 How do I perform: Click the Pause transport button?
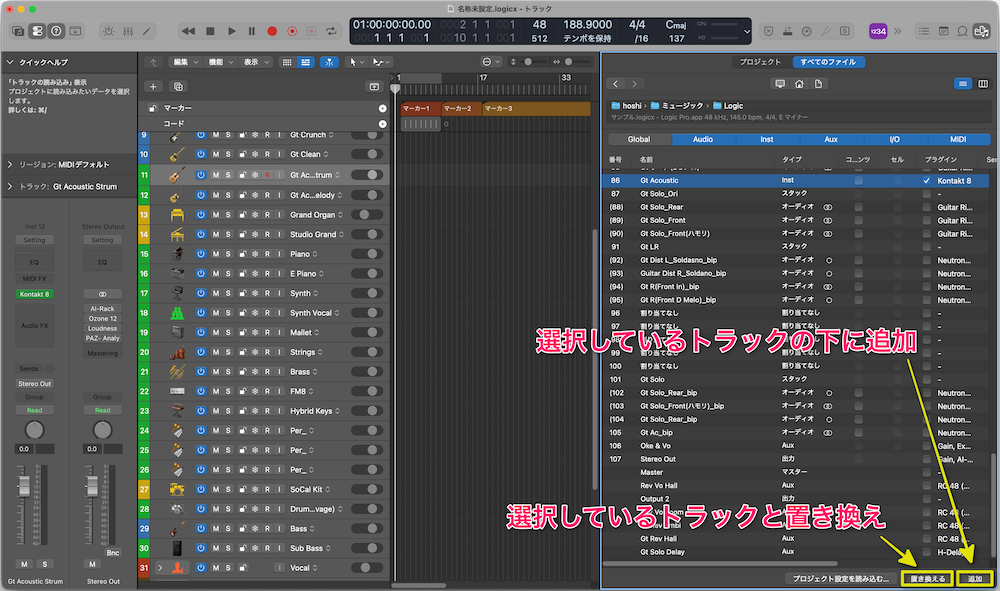click(252, 31)
